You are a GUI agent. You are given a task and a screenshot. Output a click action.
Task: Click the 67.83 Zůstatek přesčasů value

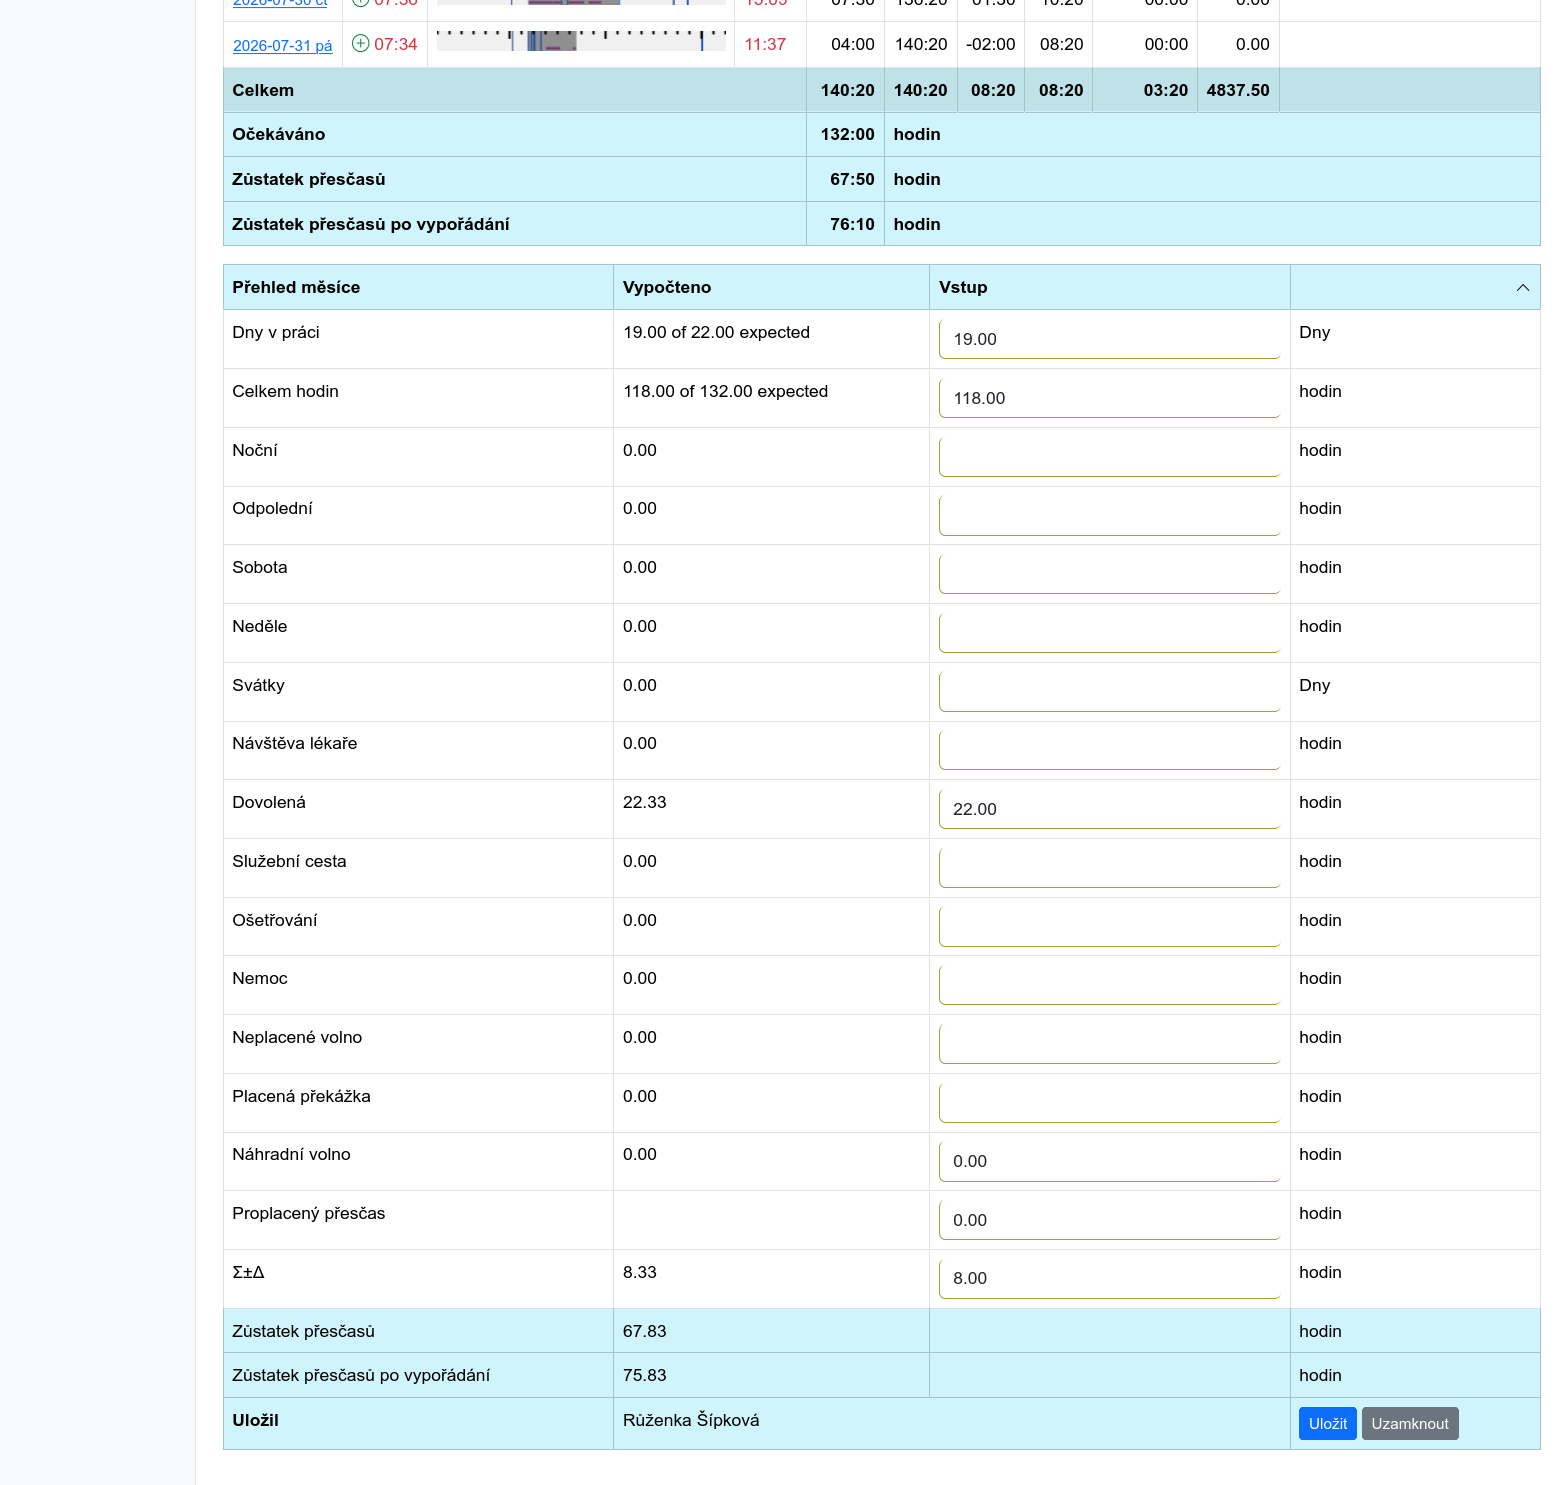pos(644,1332)
